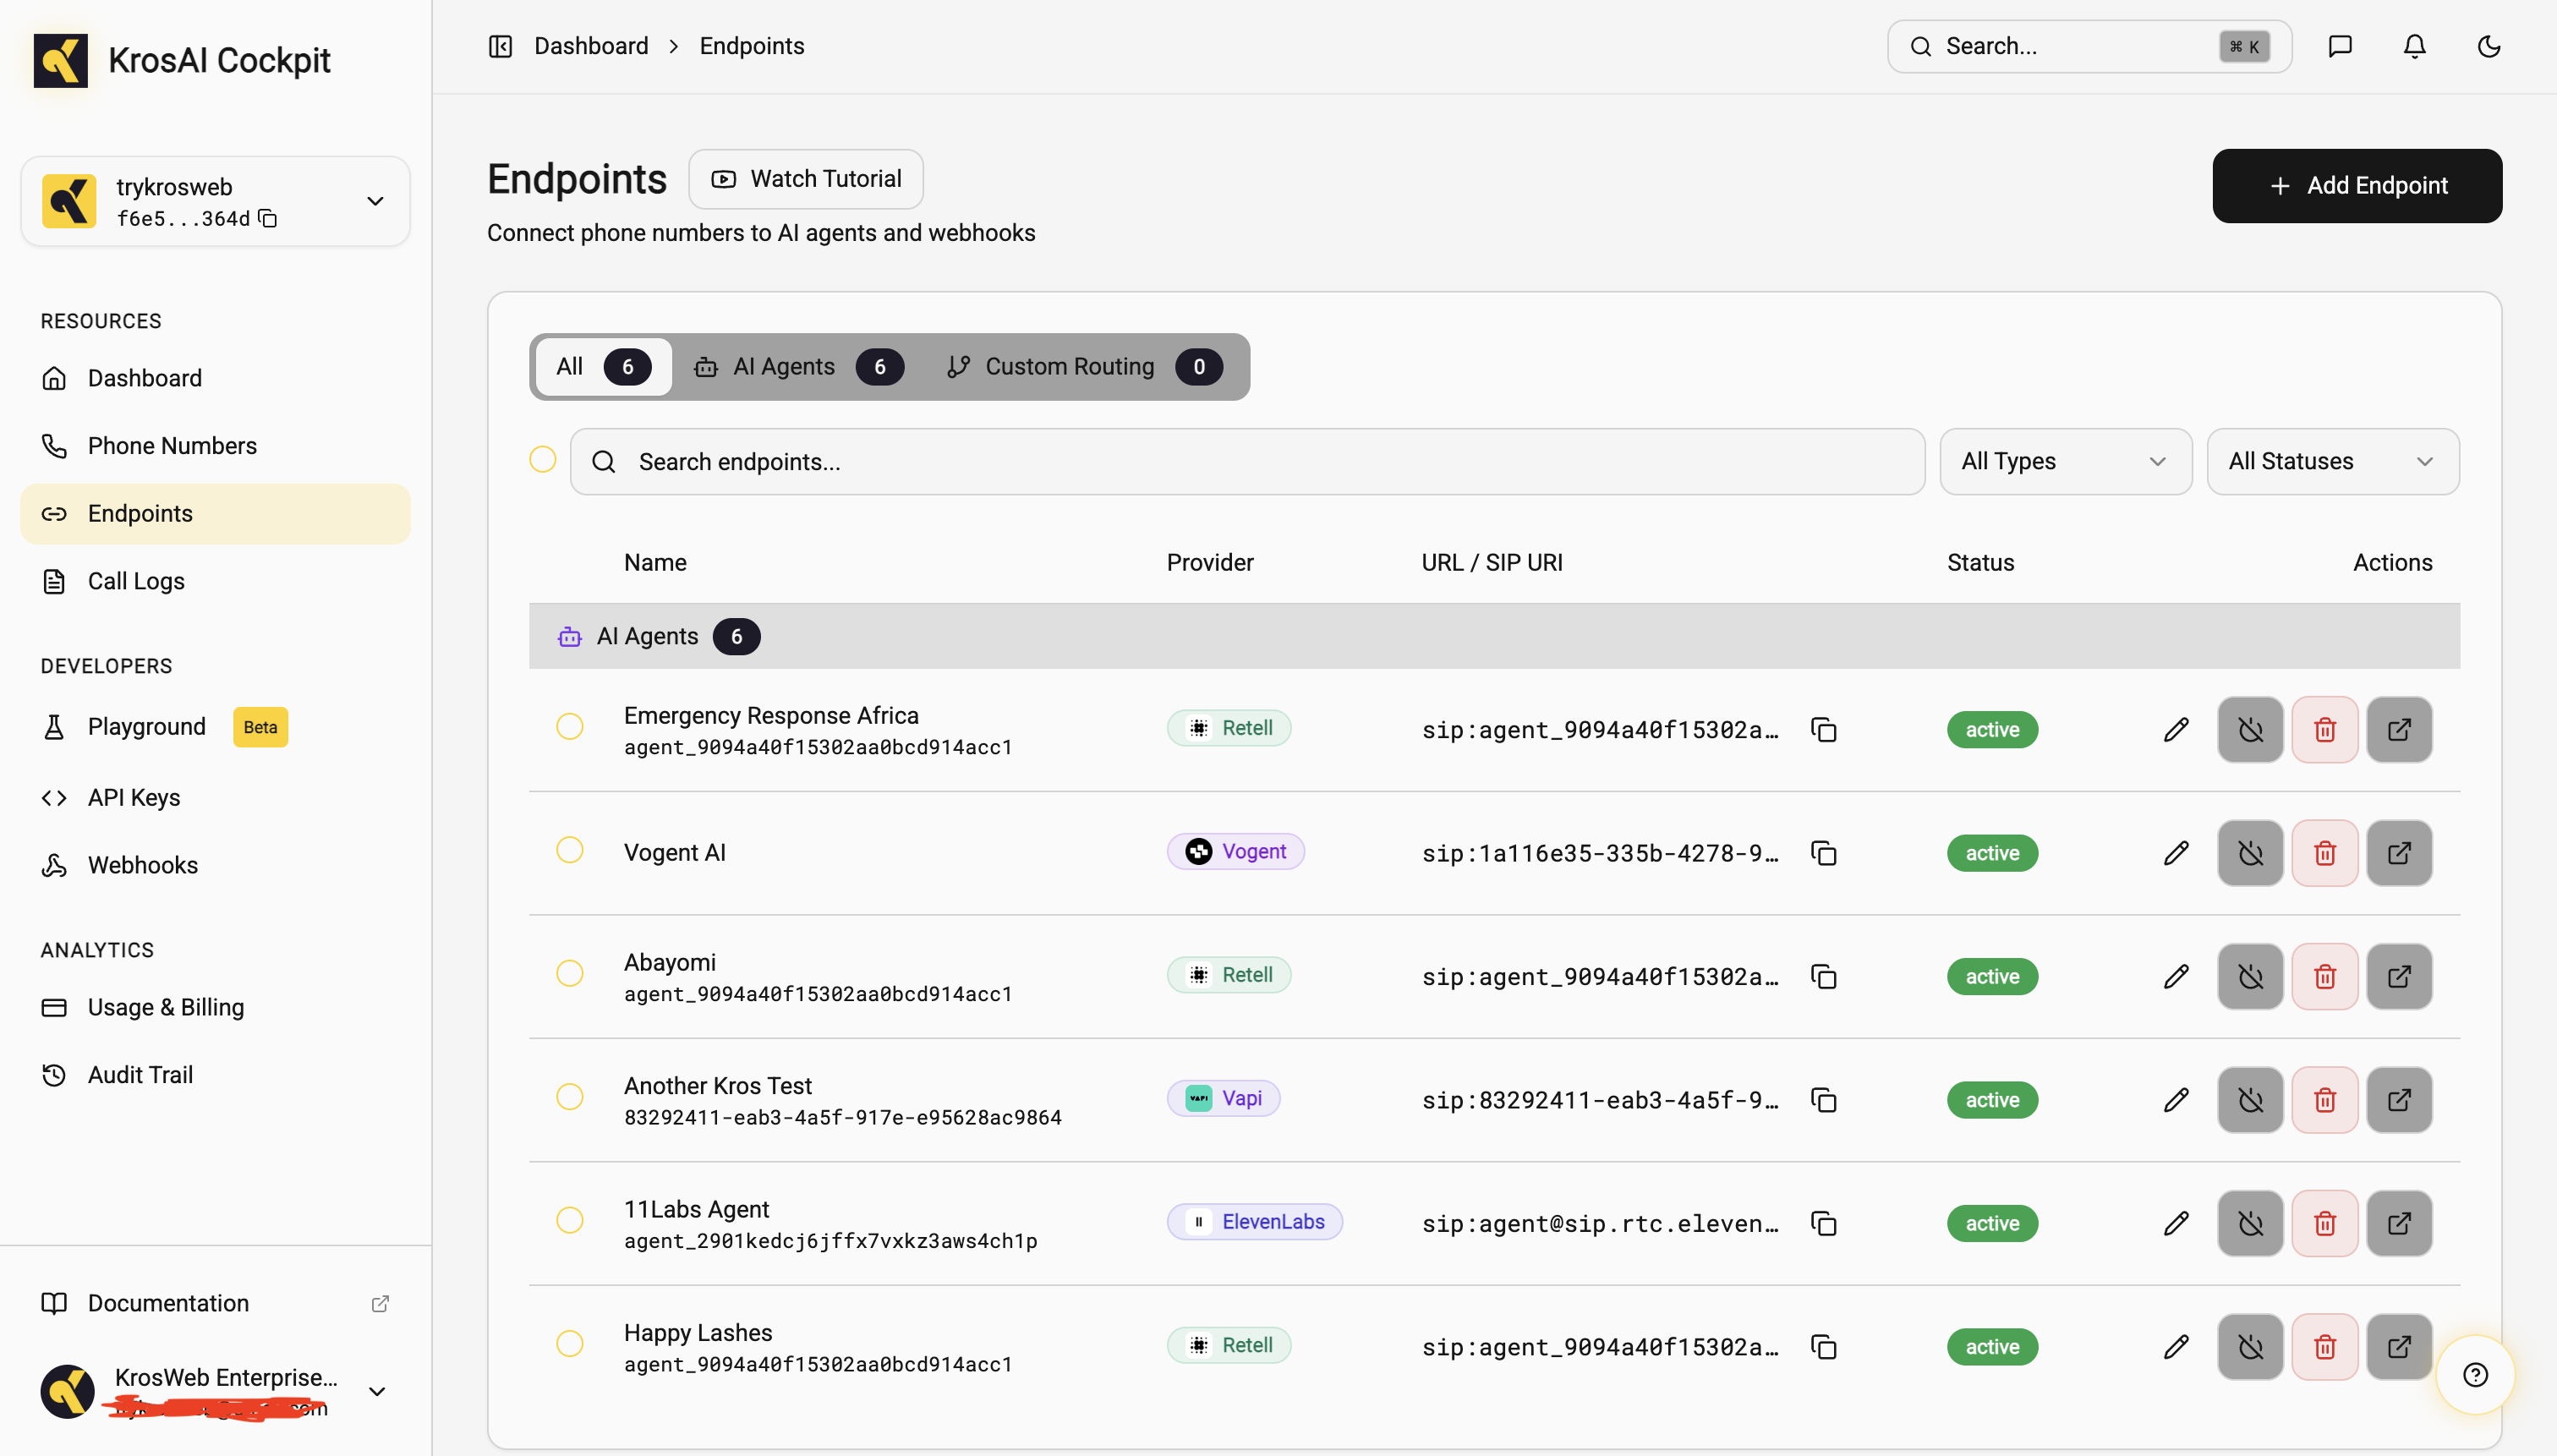Open Happy Lashes endpoint in external view

tap(2398, 1347)
